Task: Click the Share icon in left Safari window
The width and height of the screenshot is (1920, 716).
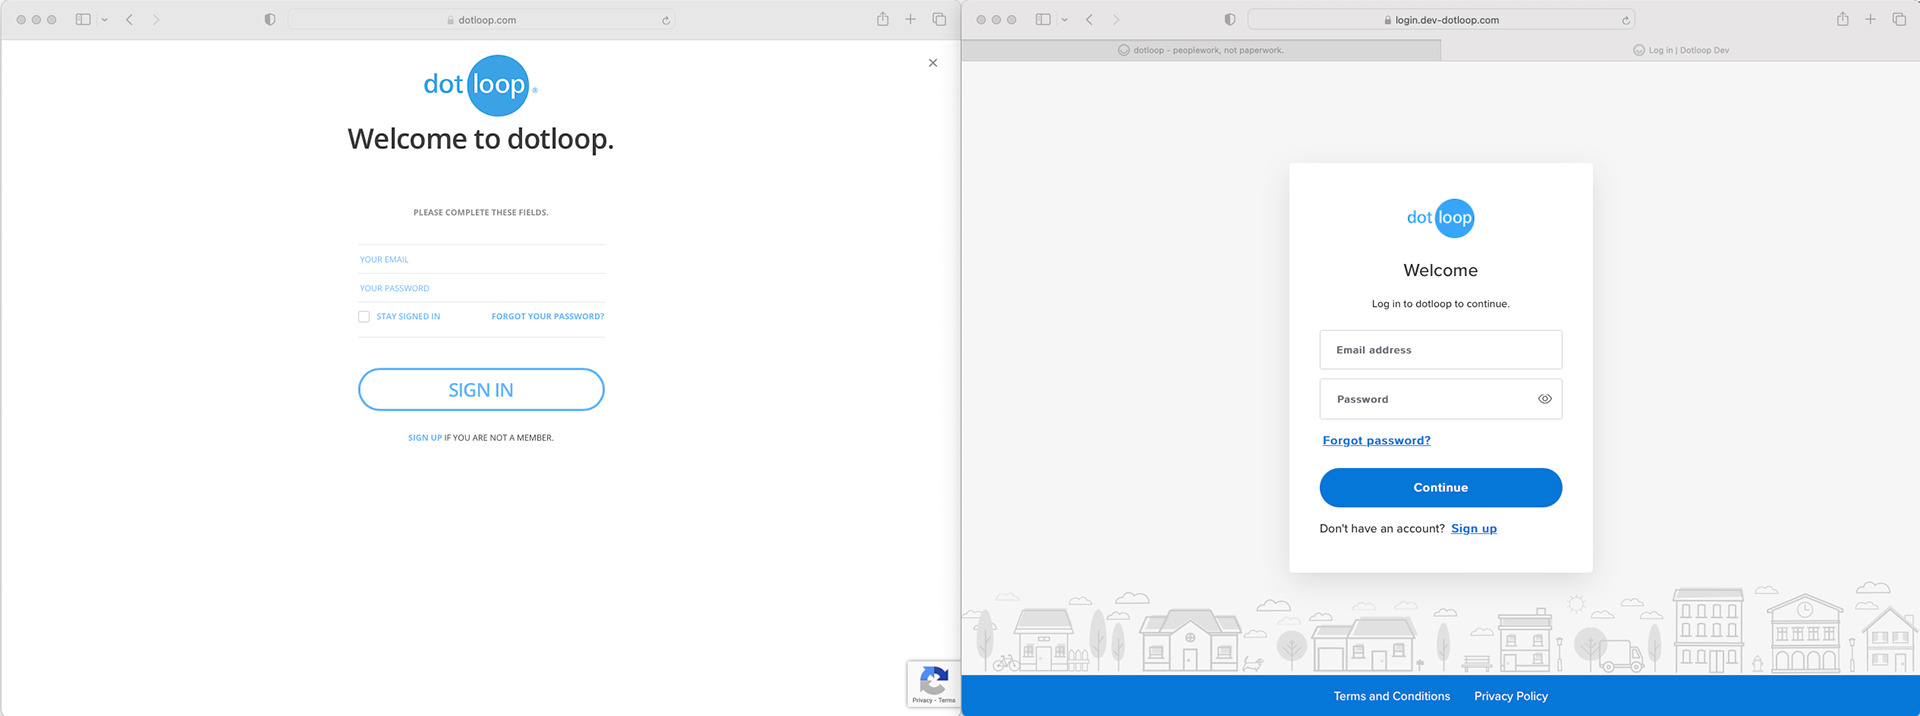Action: [883, 19]
